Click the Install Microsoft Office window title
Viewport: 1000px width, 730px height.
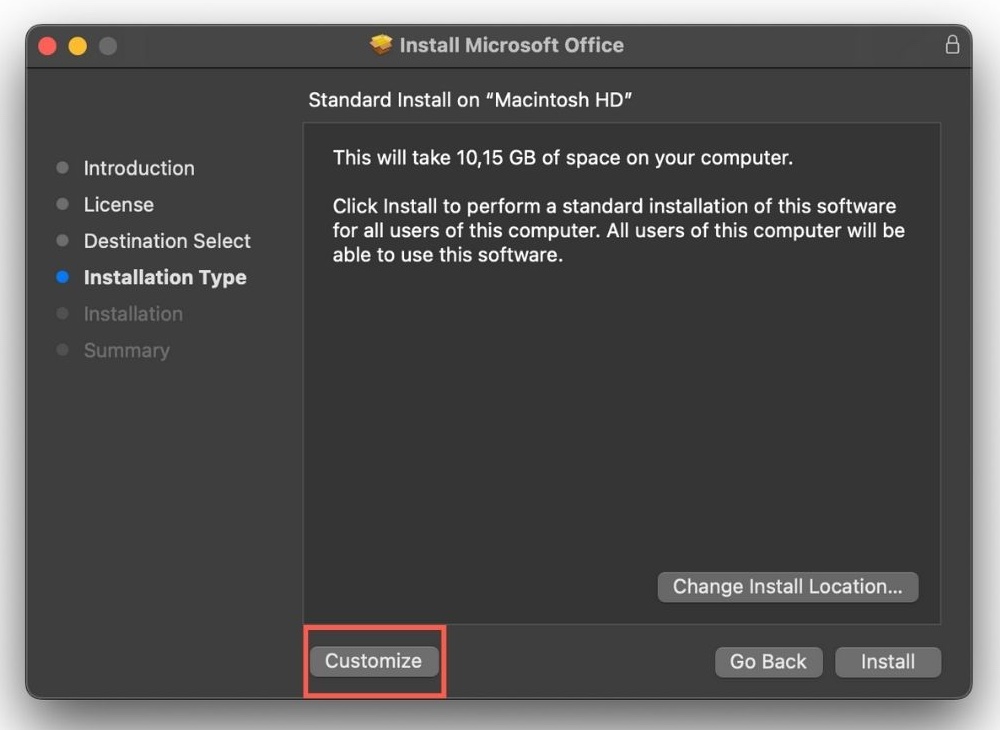click(511, 45)
